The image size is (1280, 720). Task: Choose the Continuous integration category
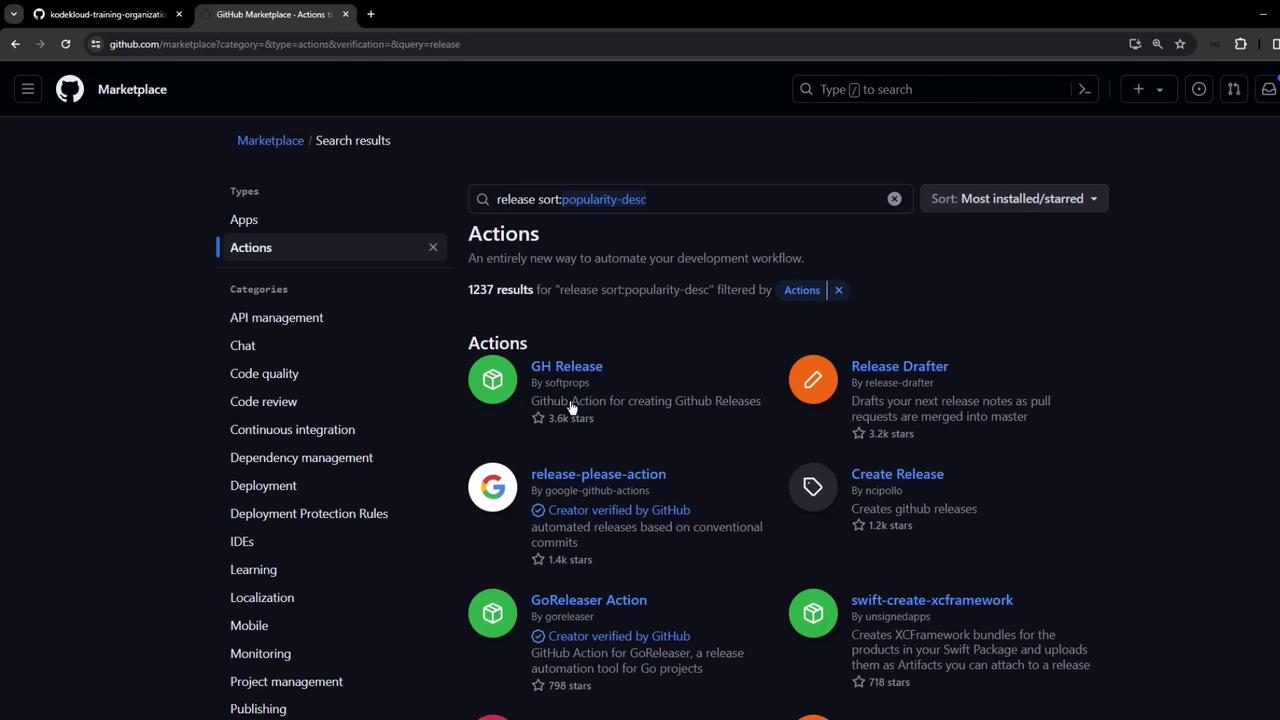click(292, 429)
